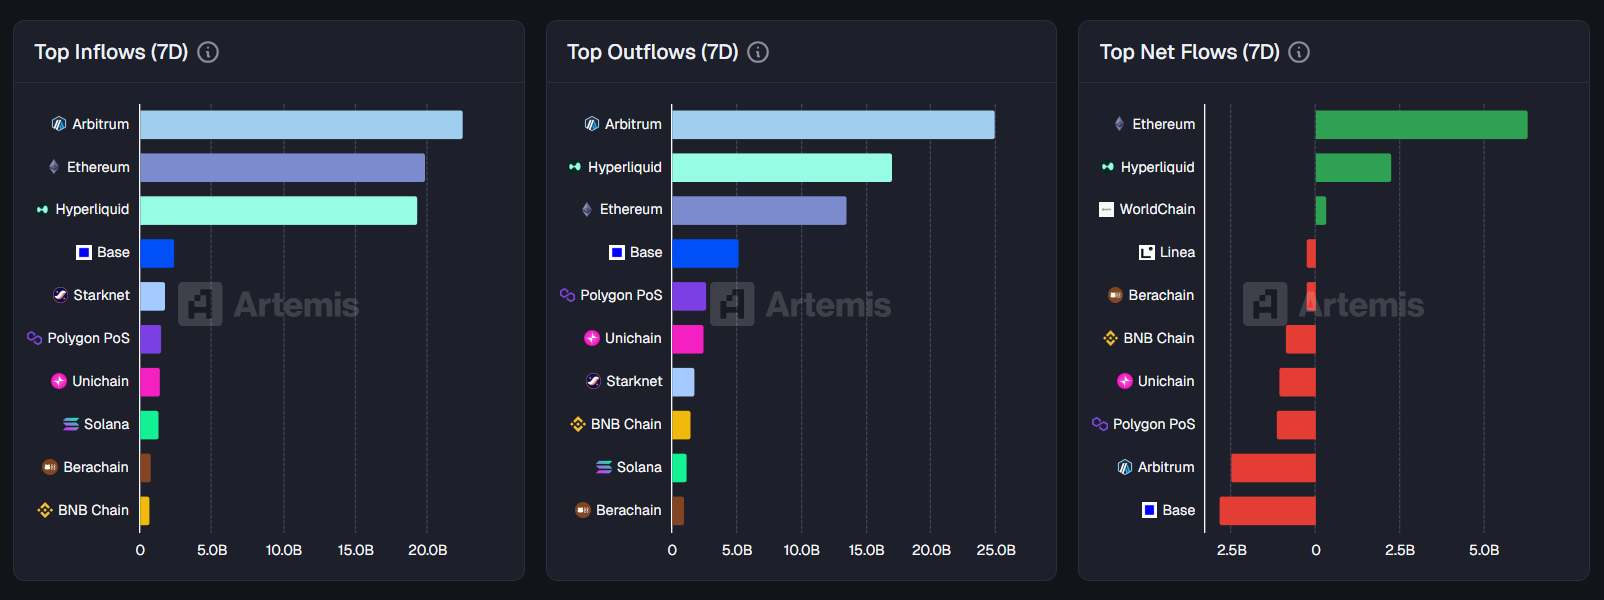This screenshot has width=1604, height=600.
Task: Click the WorldChain icon in Top Net Flows
Action: 1106,209
